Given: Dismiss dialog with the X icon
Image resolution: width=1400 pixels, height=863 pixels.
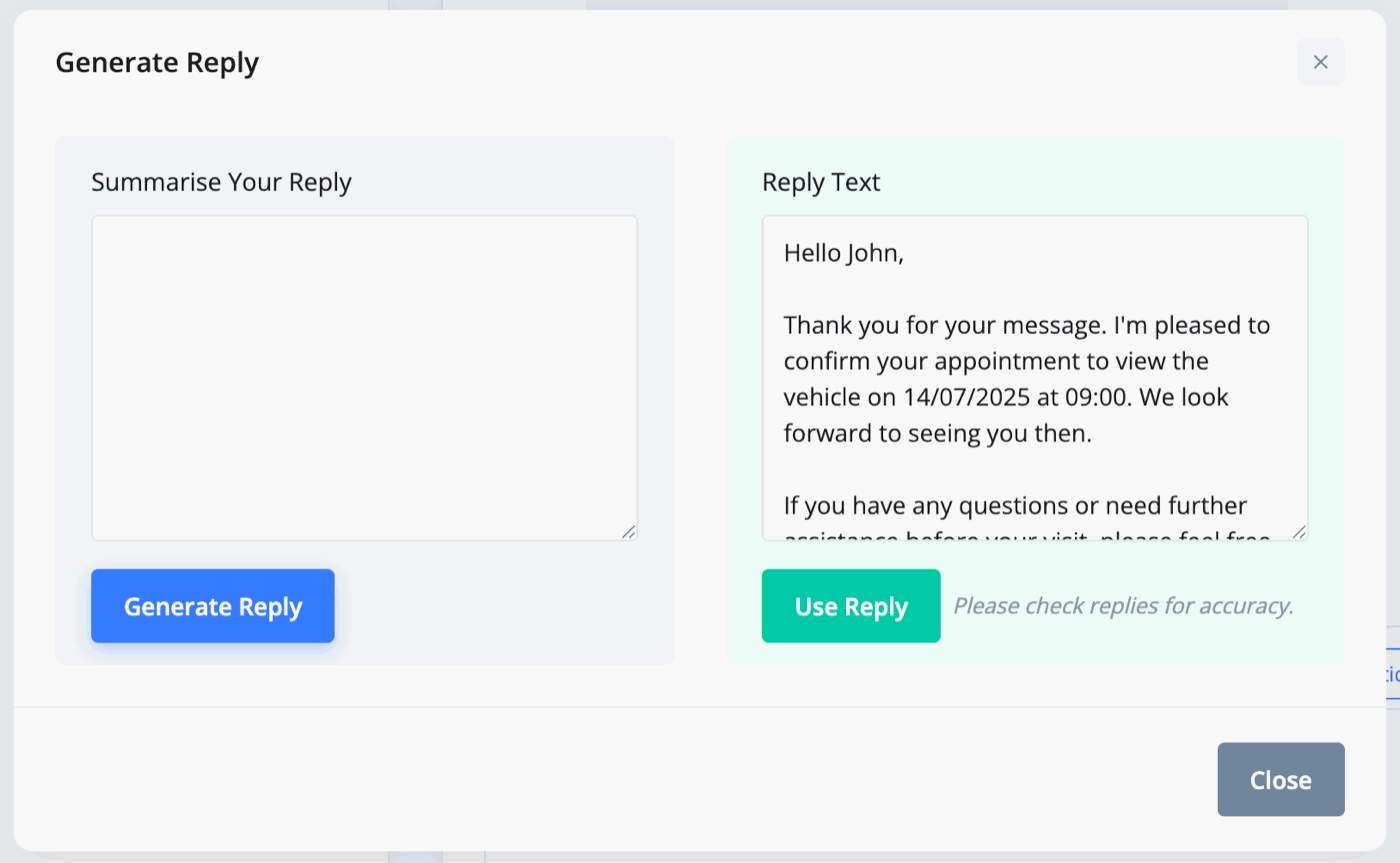Looking at the screenshot, I should (1320, 62).
